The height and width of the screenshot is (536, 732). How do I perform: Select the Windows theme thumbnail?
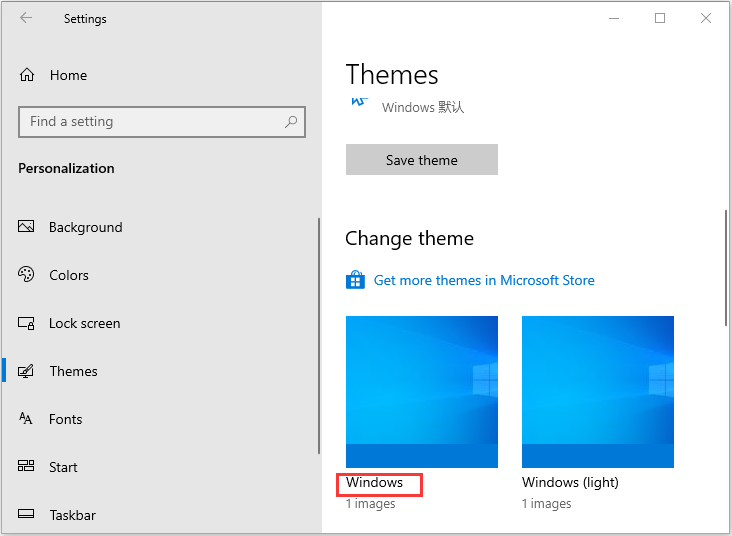click(422, 392)
